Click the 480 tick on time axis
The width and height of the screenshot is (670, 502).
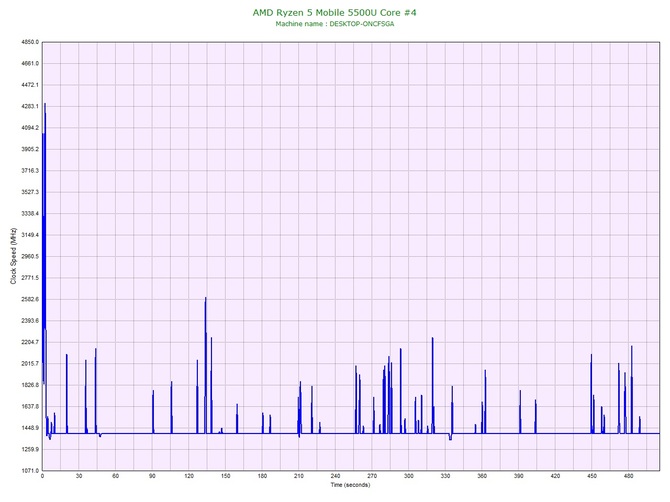click(x=629, y=476)
